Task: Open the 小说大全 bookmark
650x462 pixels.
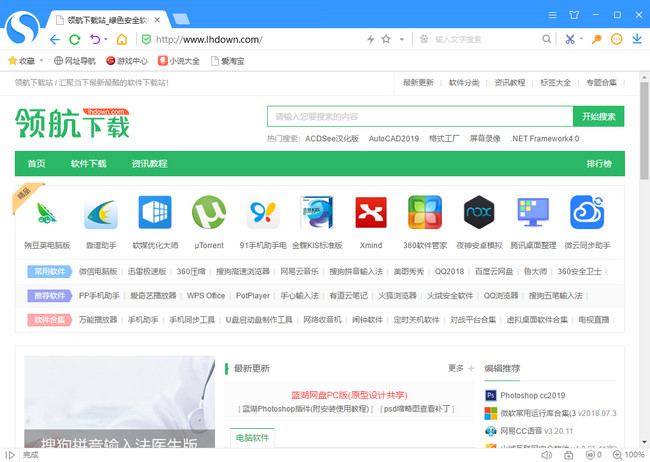Action: click(179, 61)
